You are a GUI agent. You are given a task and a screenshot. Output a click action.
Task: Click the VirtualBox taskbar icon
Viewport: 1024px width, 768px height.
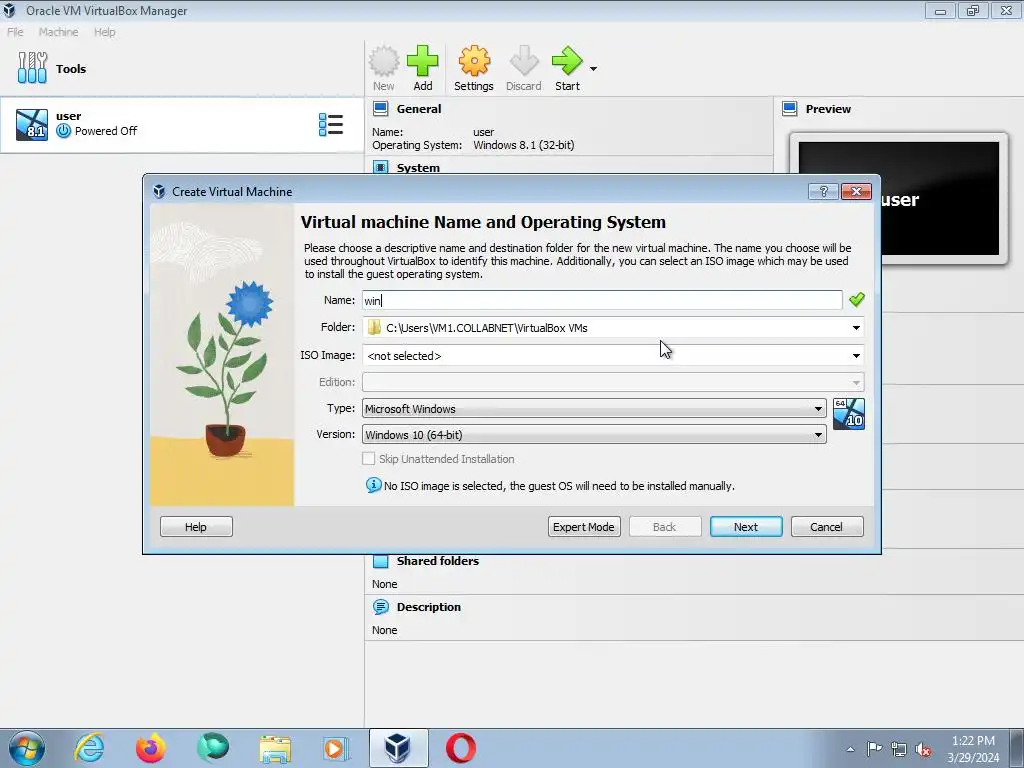coord(398,748)
